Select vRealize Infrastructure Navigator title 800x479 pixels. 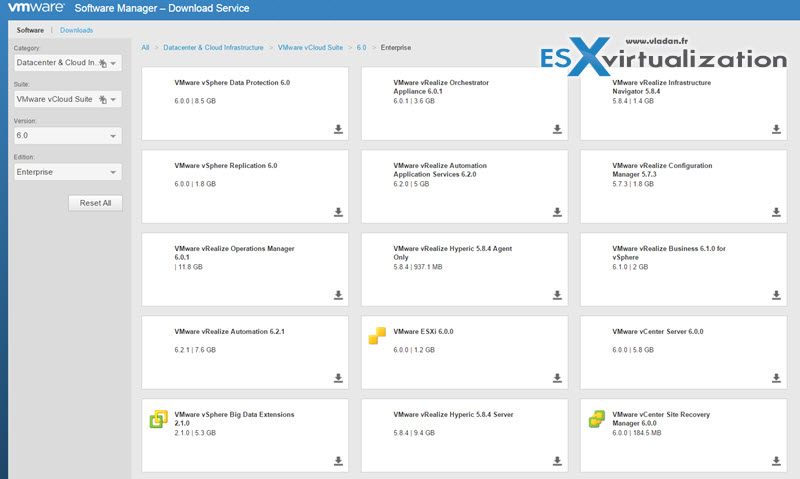coord(661,87)
